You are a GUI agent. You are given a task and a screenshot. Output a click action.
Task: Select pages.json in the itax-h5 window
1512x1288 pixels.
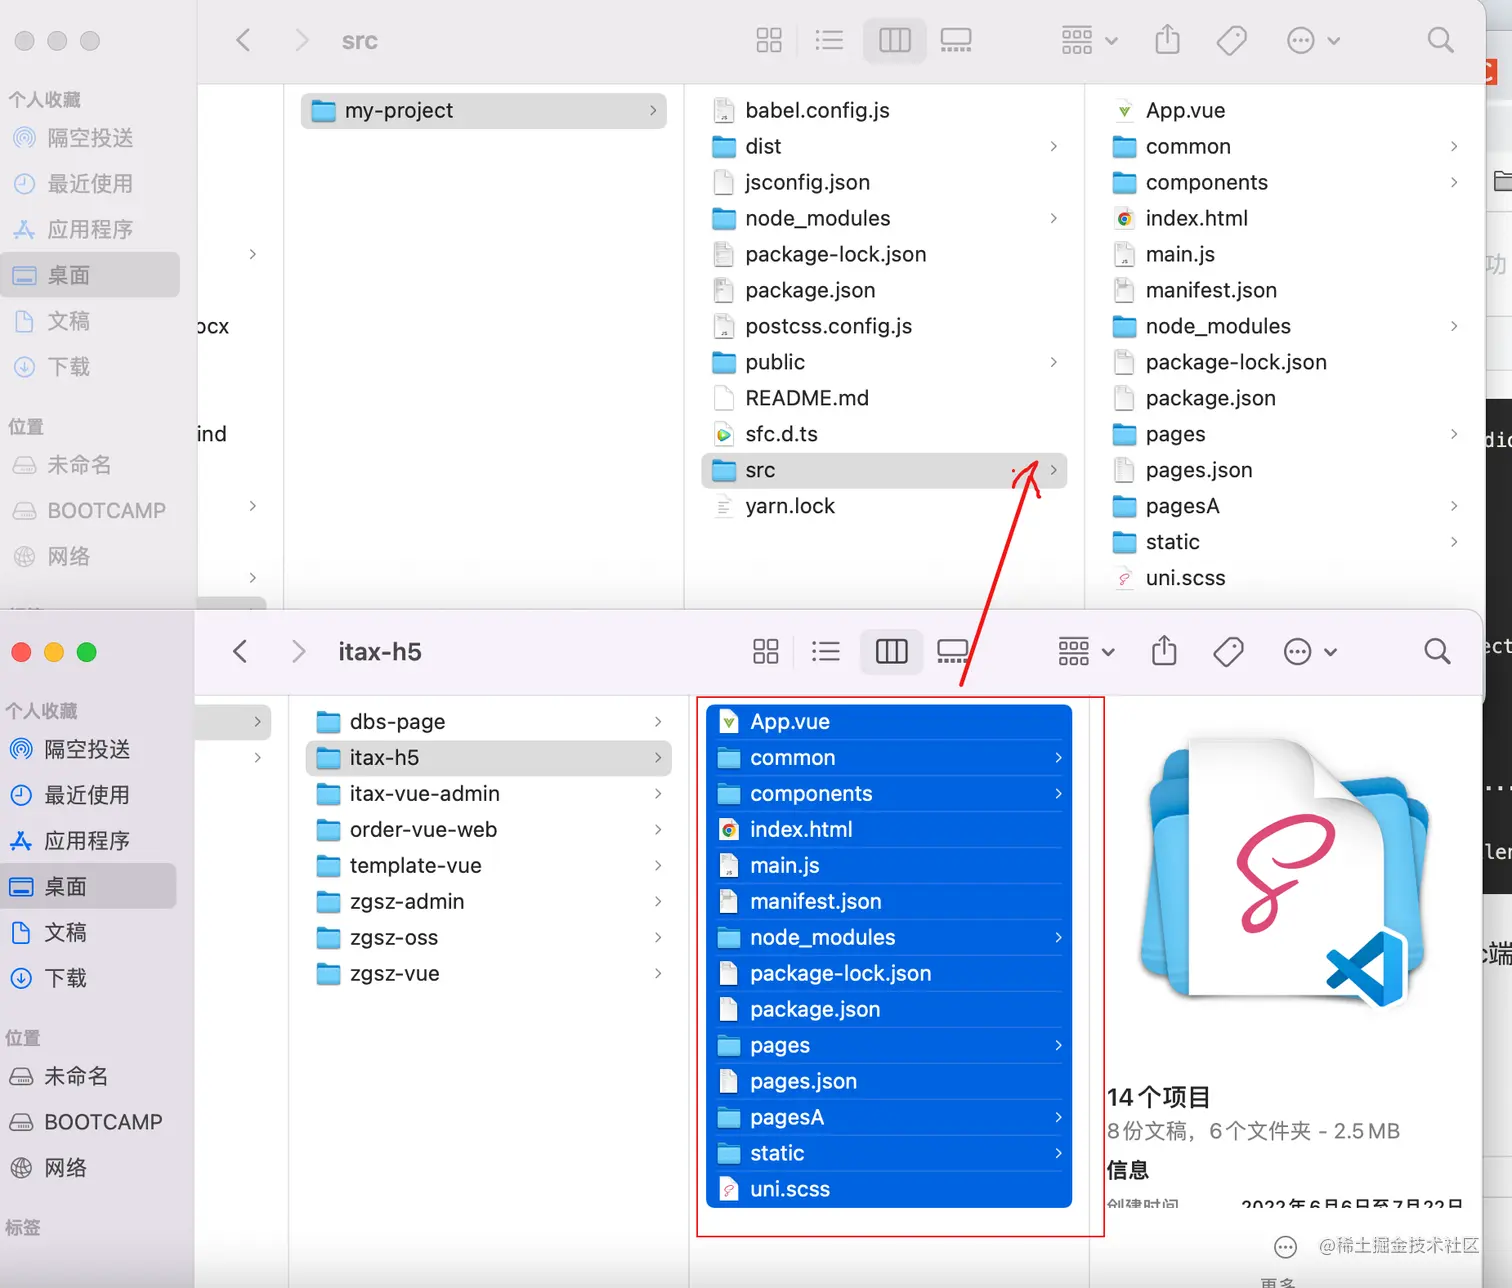click(889, 1081)
